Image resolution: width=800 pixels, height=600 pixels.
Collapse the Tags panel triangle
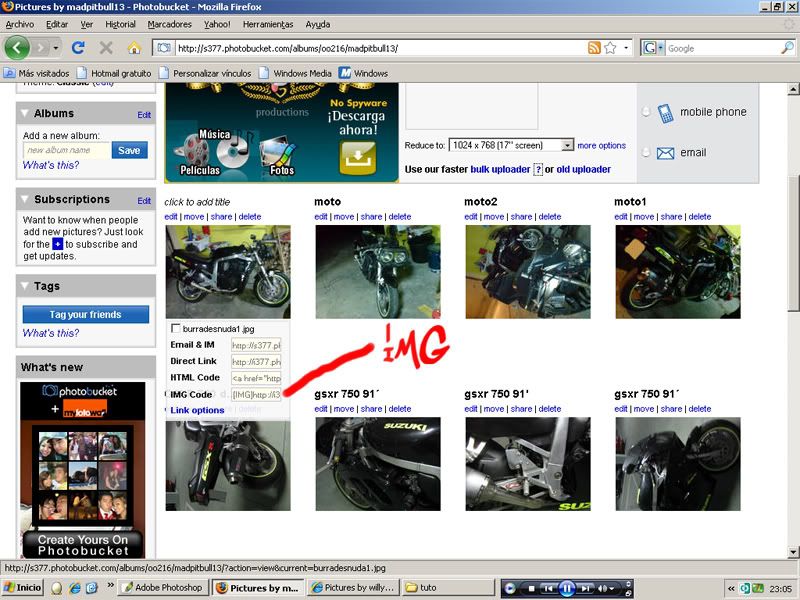[x=24, y=286]
